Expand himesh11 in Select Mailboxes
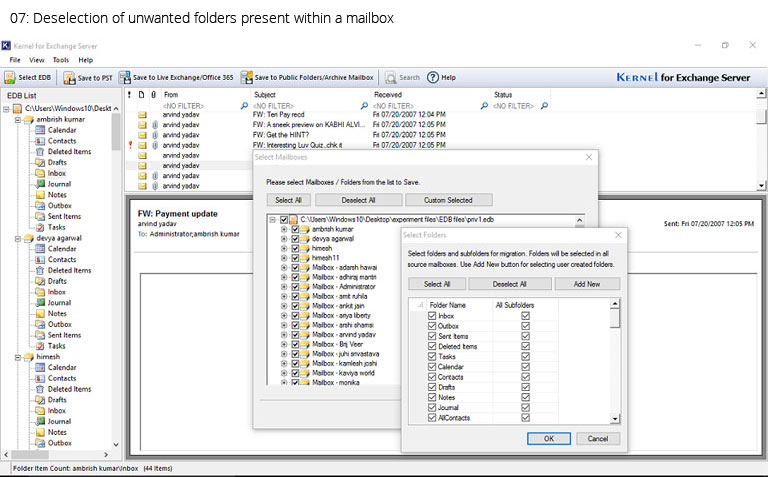The image size is (768, 477). pyautogui.click(x=284, y=258)
